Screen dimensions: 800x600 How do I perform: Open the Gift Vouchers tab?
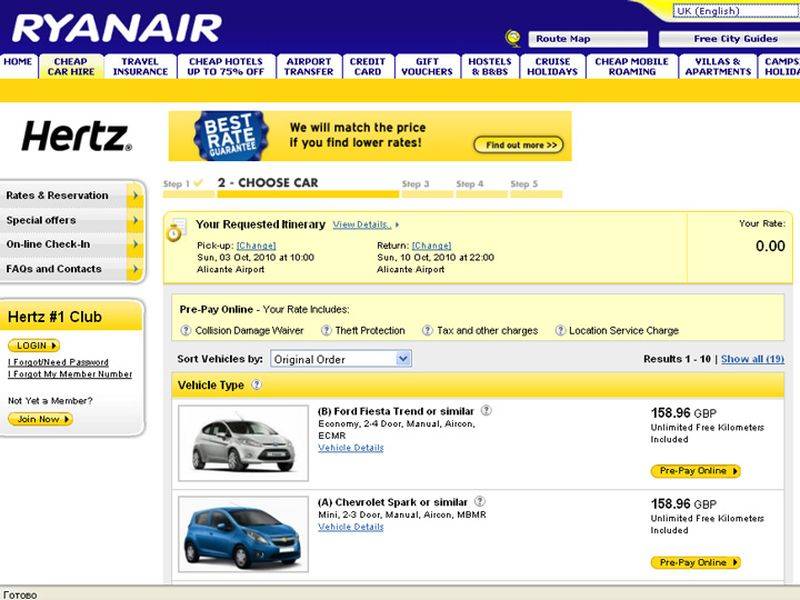click(x=427, y=66)
